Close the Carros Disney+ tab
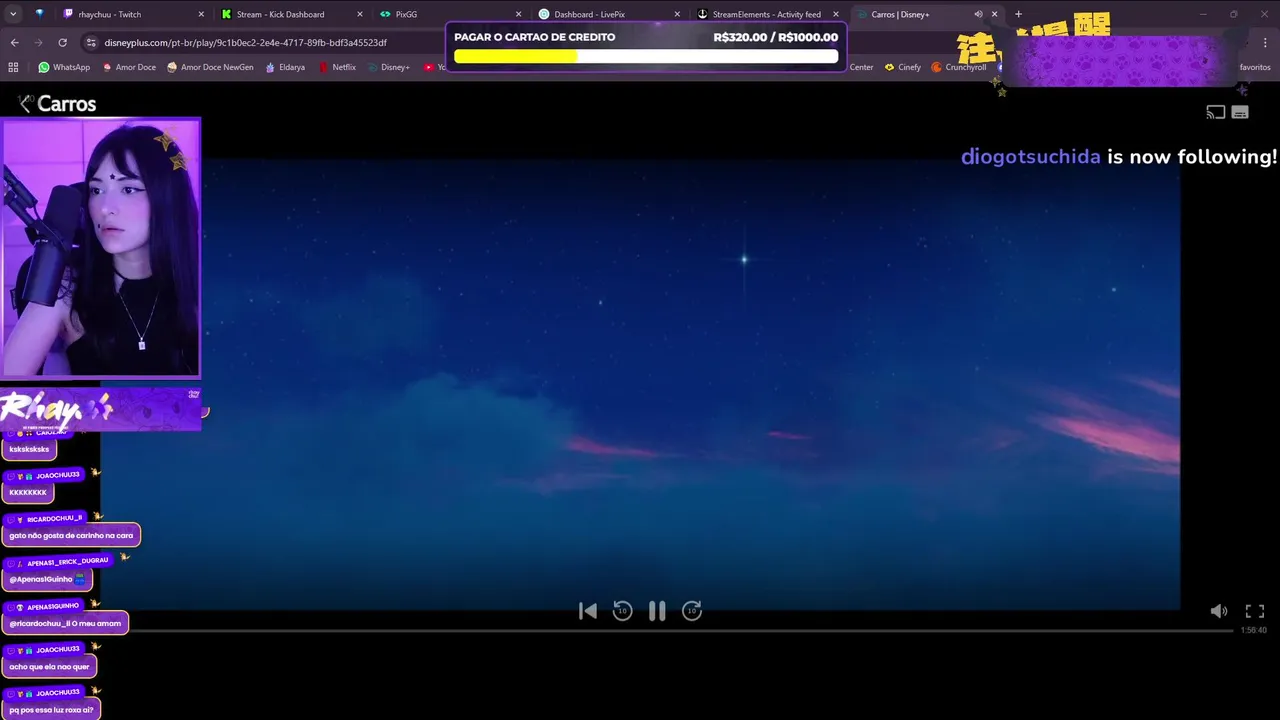The image size is (1280, 720). pos(994,14)
